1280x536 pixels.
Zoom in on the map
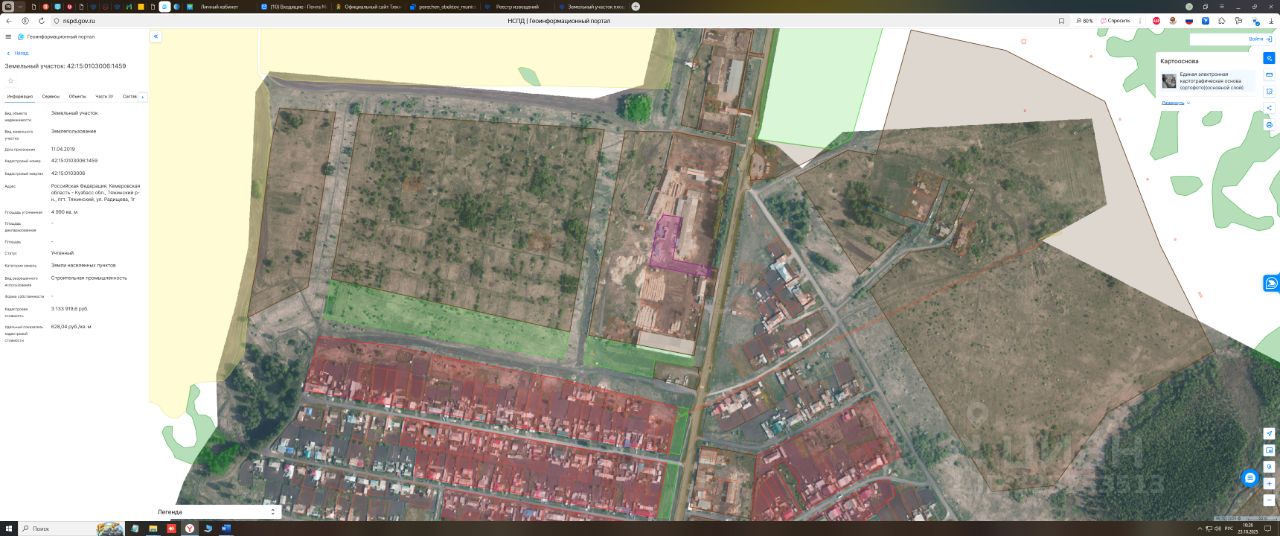tap(1269, 483)
